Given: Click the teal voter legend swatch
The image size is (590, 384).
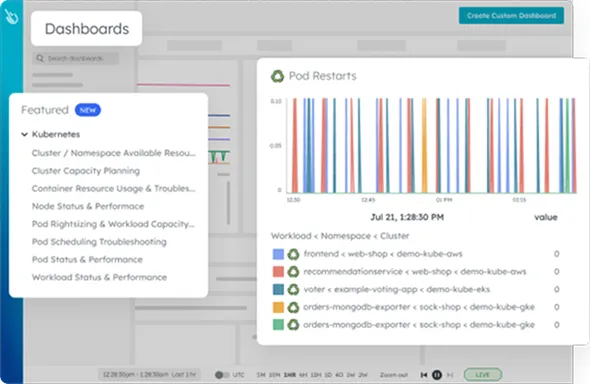Looking at the screenshot, I should [x=278, y=290].
